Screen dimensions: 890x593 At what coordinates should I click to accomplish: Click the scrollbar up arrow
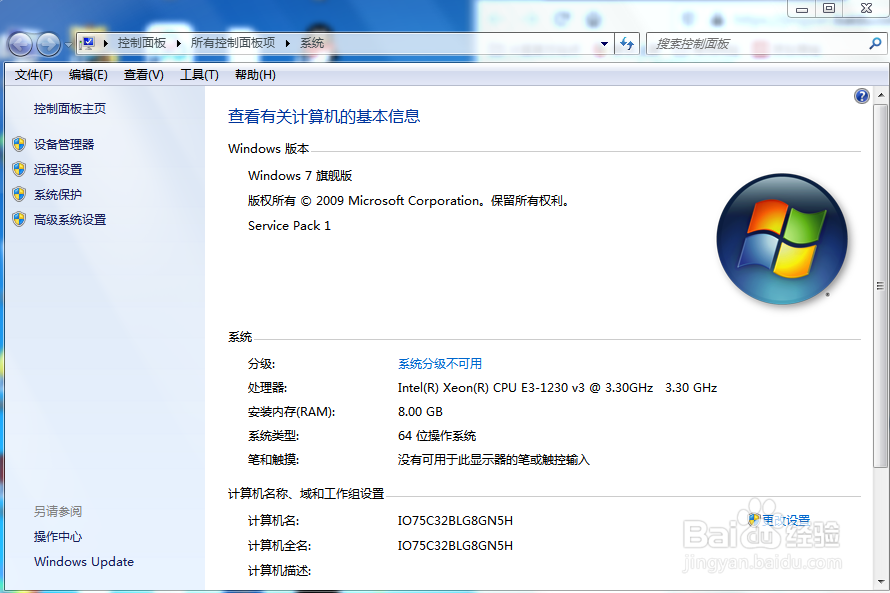[881, 95]
